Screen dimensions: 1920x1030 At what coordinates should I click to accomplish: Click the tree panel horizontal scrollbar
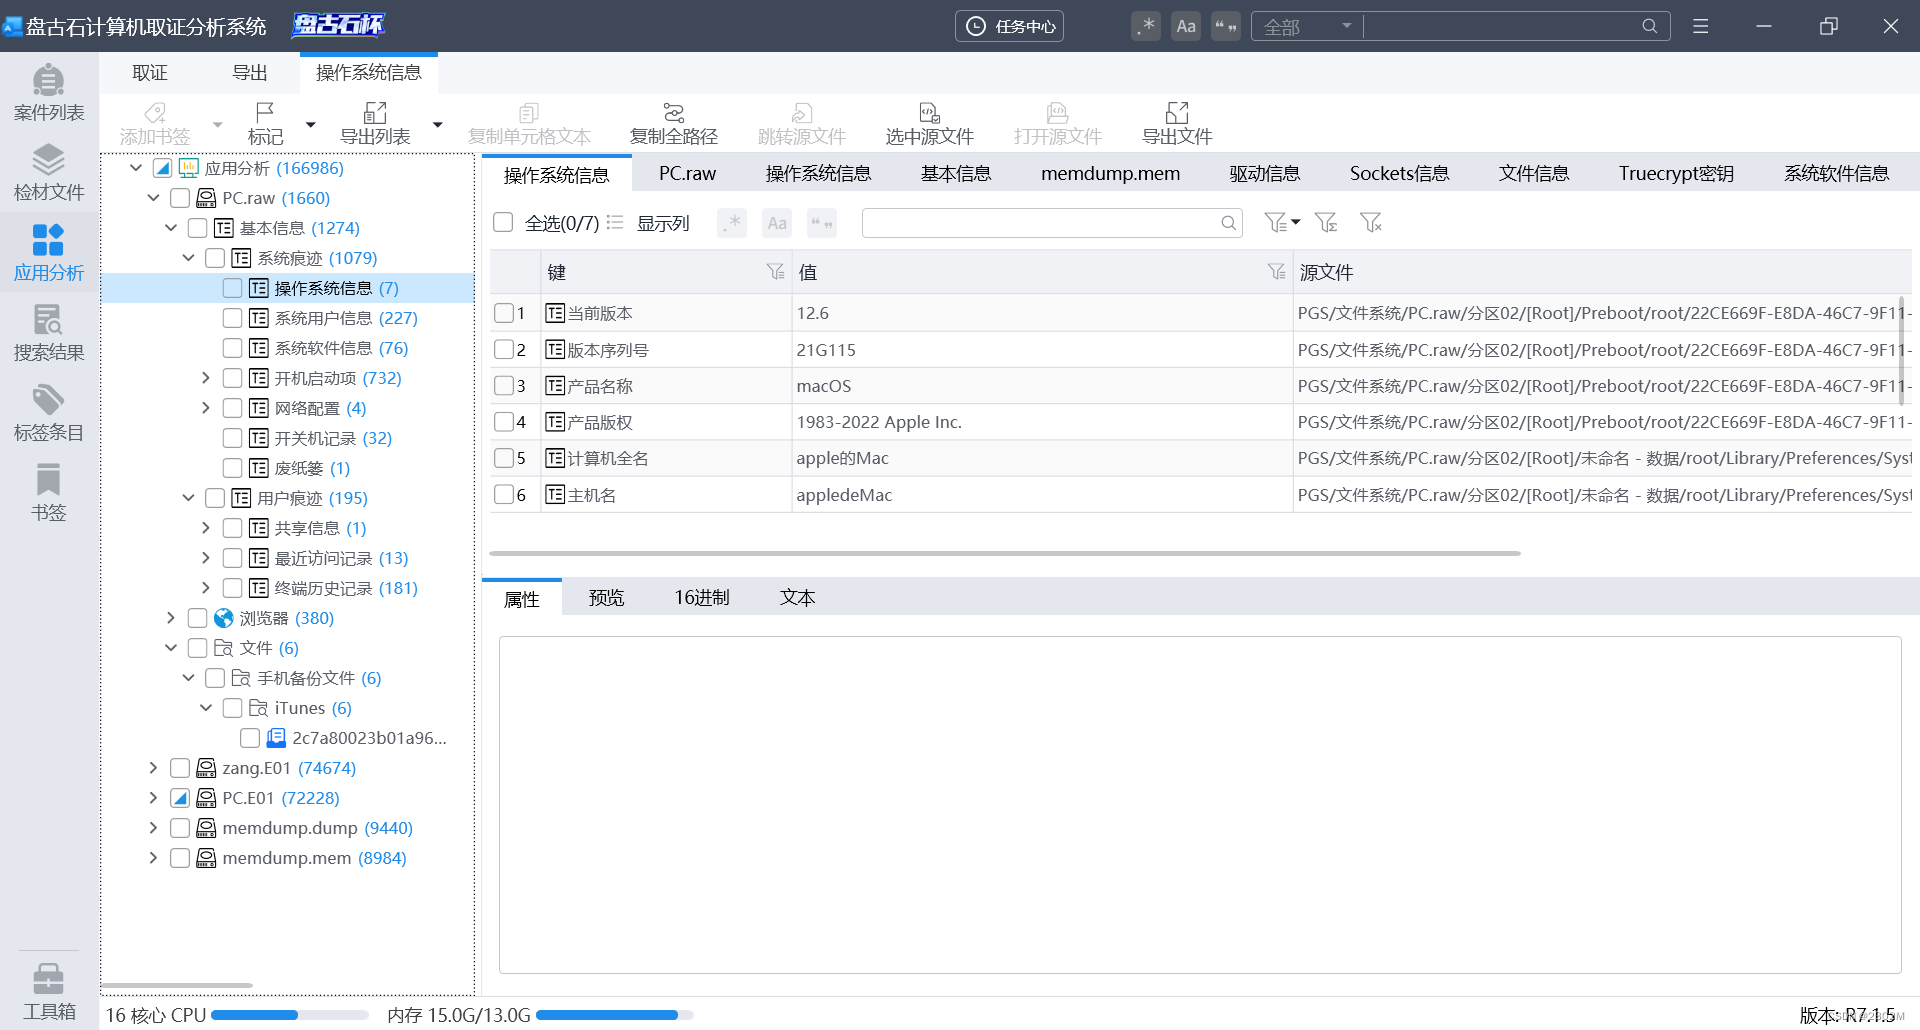coord(177,986)
